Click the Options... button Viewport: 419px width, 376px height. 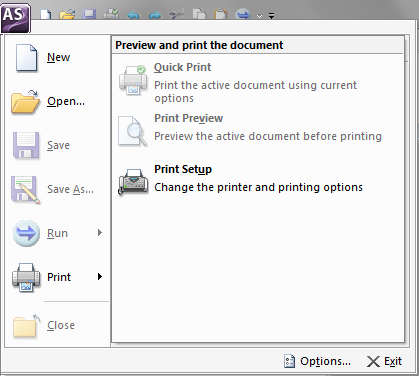[x=317, y=361]
